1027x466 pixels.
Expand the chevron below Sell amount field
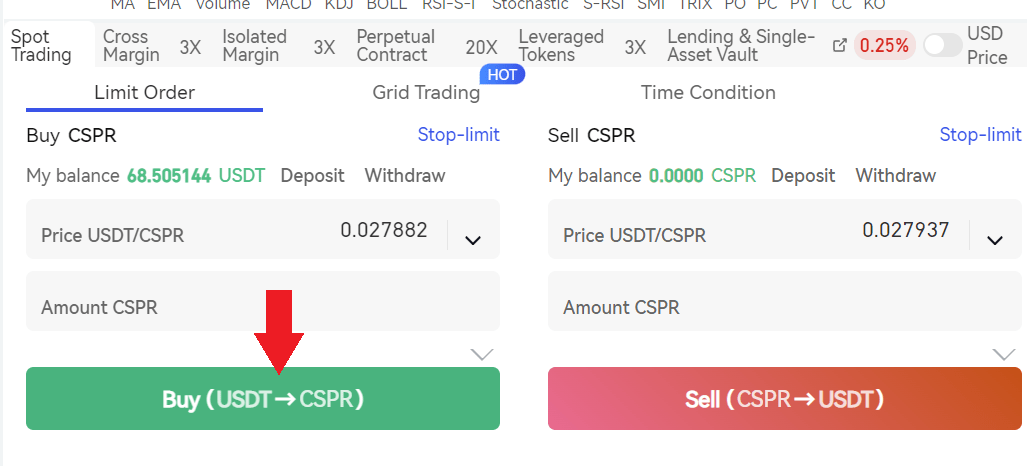1004,354
